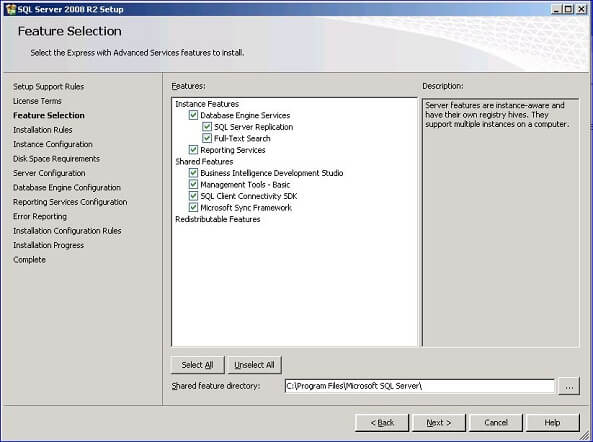
Task: Click the Unselect All button
Action: (x=254, y=365)
